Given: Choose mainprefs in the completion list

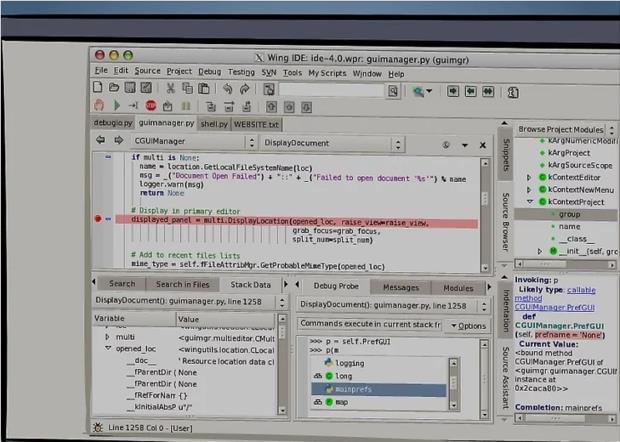Looking at the screenshot, I should (379, 389).
